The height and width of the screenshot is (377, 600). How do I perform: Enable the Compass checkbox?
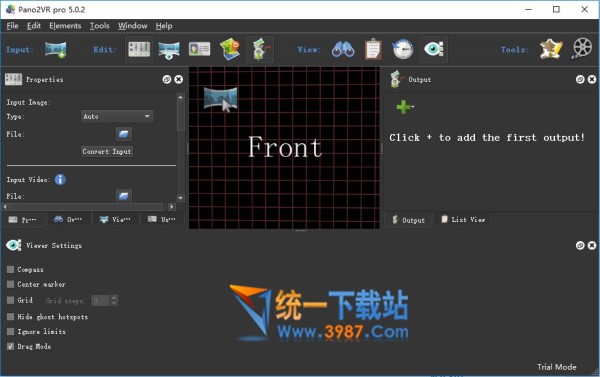click(10, 270)
